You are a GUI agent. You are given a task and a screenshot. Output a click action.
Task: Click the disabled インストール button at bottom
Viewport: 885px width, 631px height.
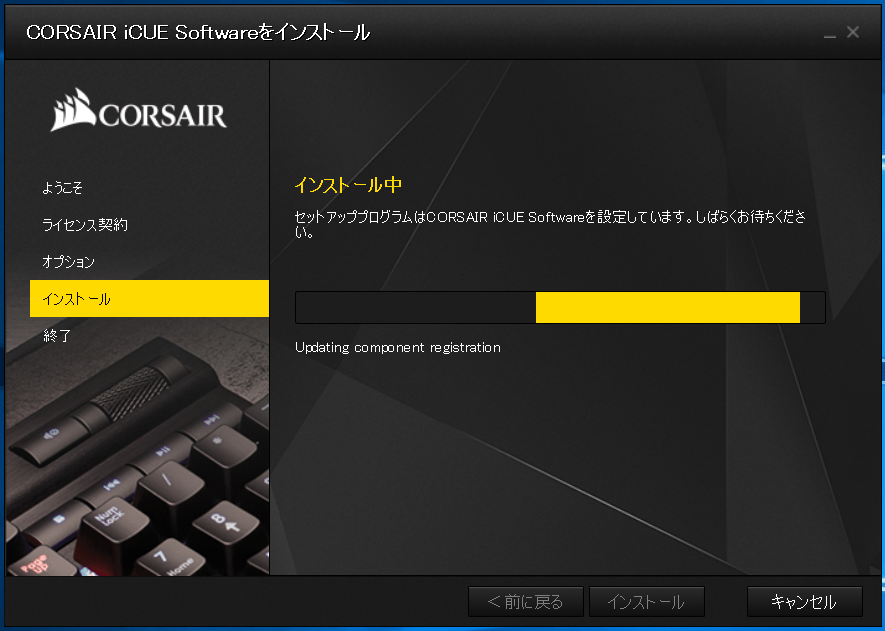tap(646, 602)
